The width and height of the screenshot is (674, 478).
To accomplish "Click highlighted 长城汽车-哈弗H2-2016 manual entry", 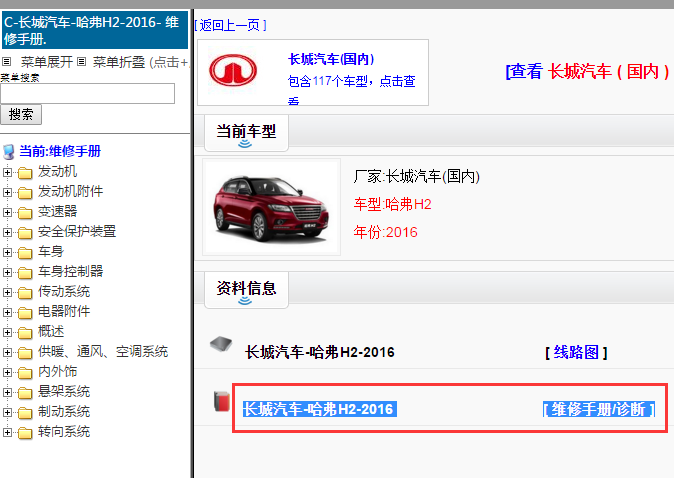I will (319, 409).
